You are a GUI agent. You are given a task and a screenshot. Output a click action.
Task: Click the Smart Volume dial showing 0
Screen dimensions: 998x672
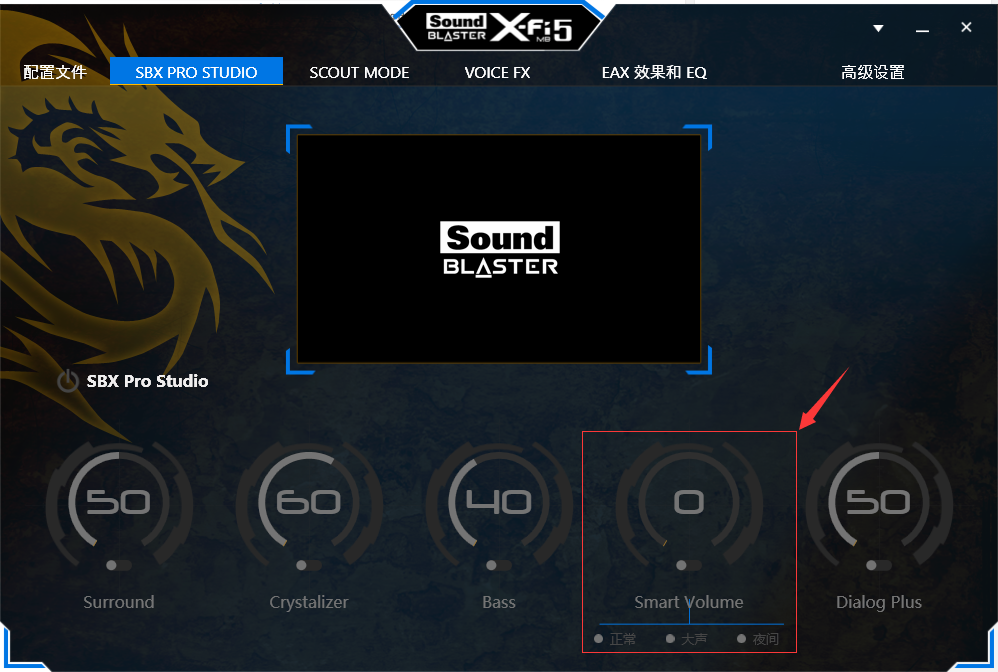click(689, 501)
